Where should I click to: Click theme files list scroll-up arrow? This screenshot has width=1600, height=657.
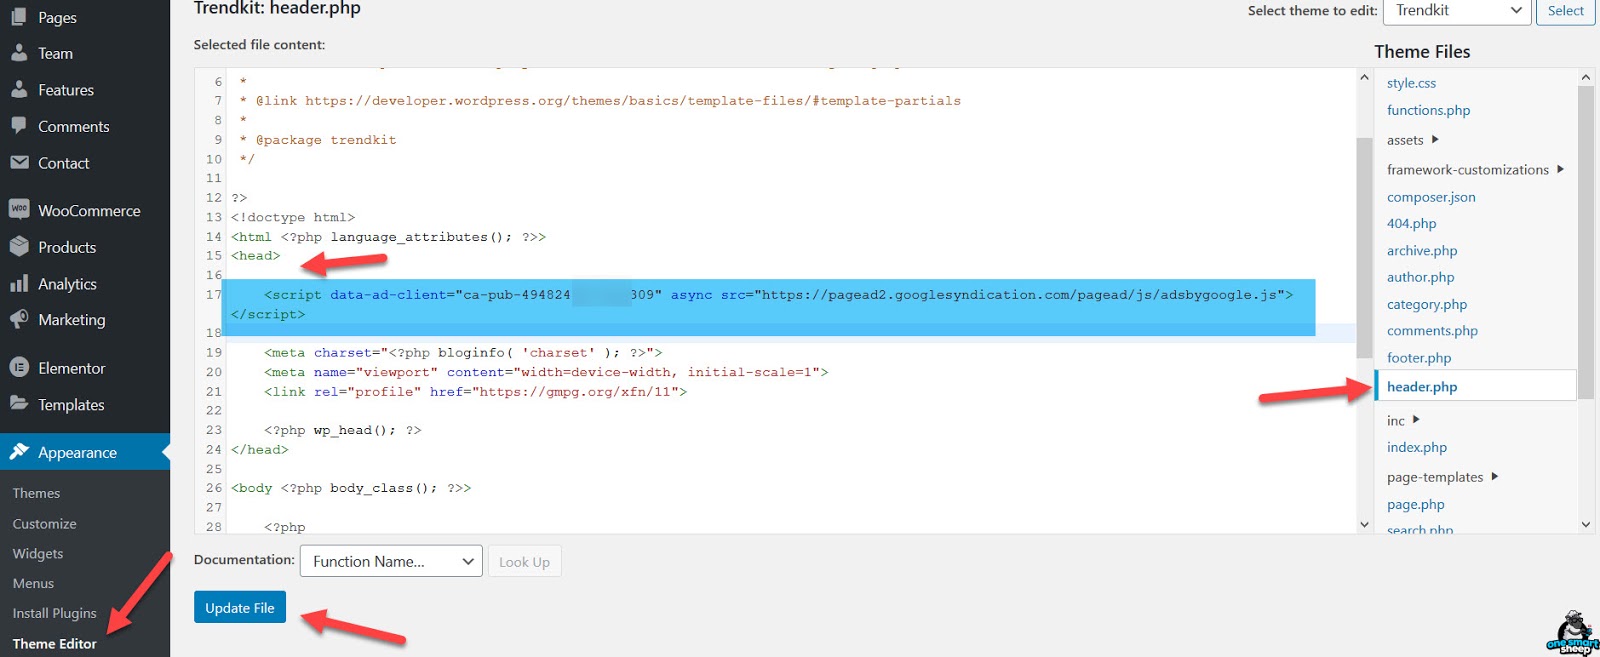(x=1585, y=77)
